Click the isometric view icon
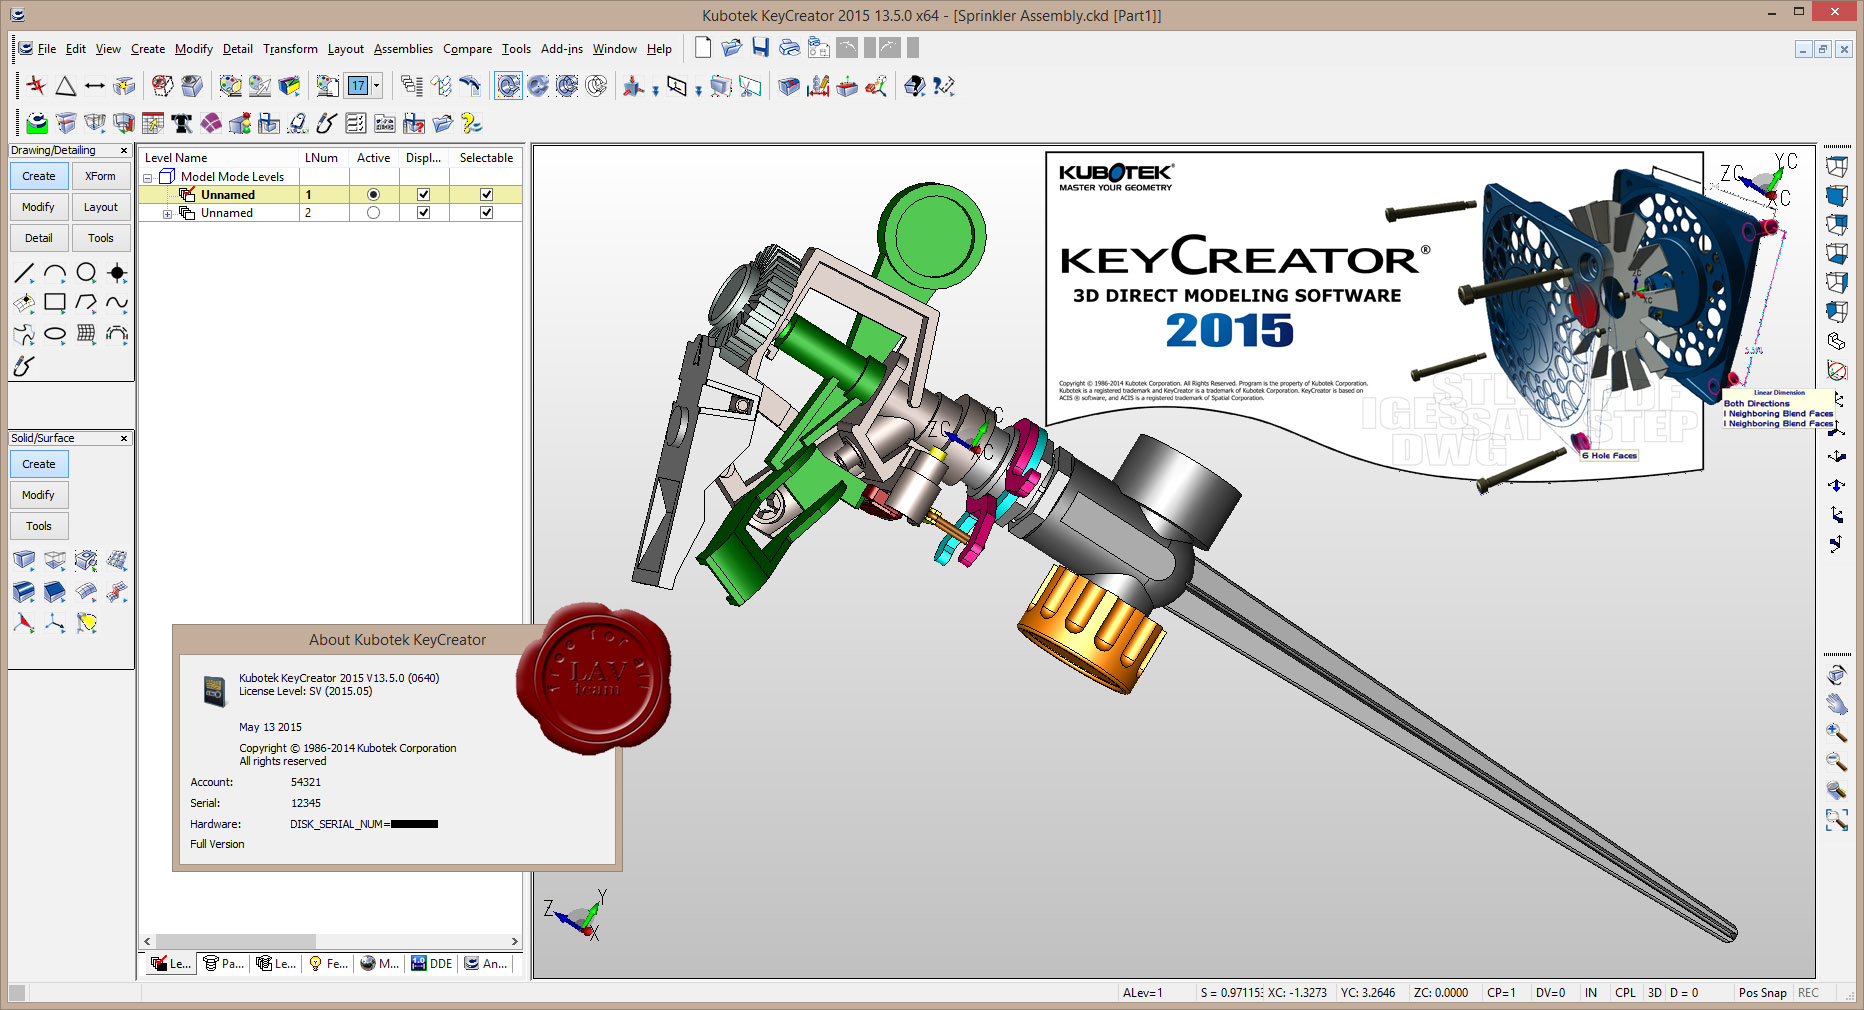This screenshot has height=1010, width=1864. 1836,341
